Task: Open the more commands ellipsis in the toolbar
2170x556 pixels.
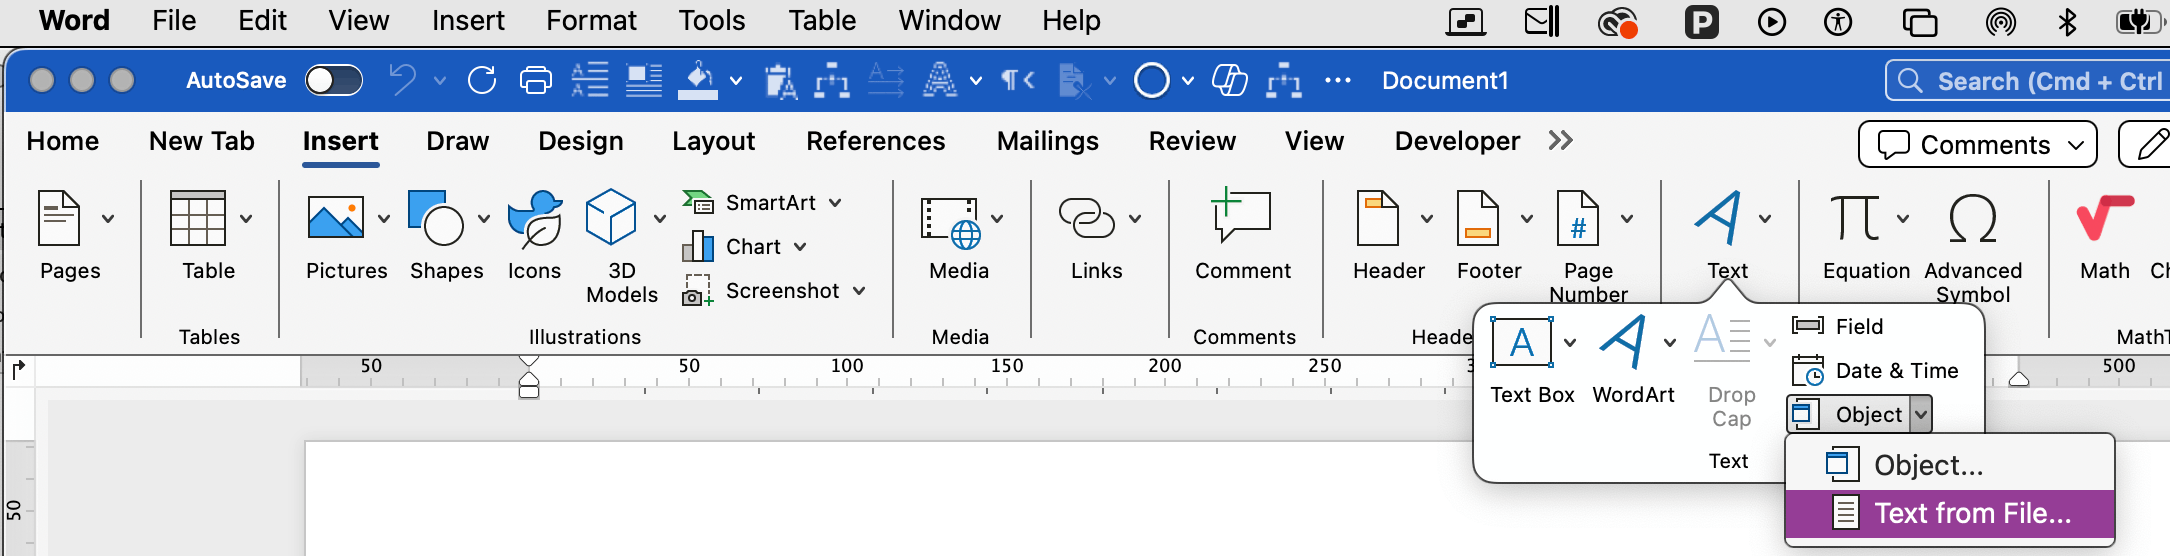Action: (1338, 80)
